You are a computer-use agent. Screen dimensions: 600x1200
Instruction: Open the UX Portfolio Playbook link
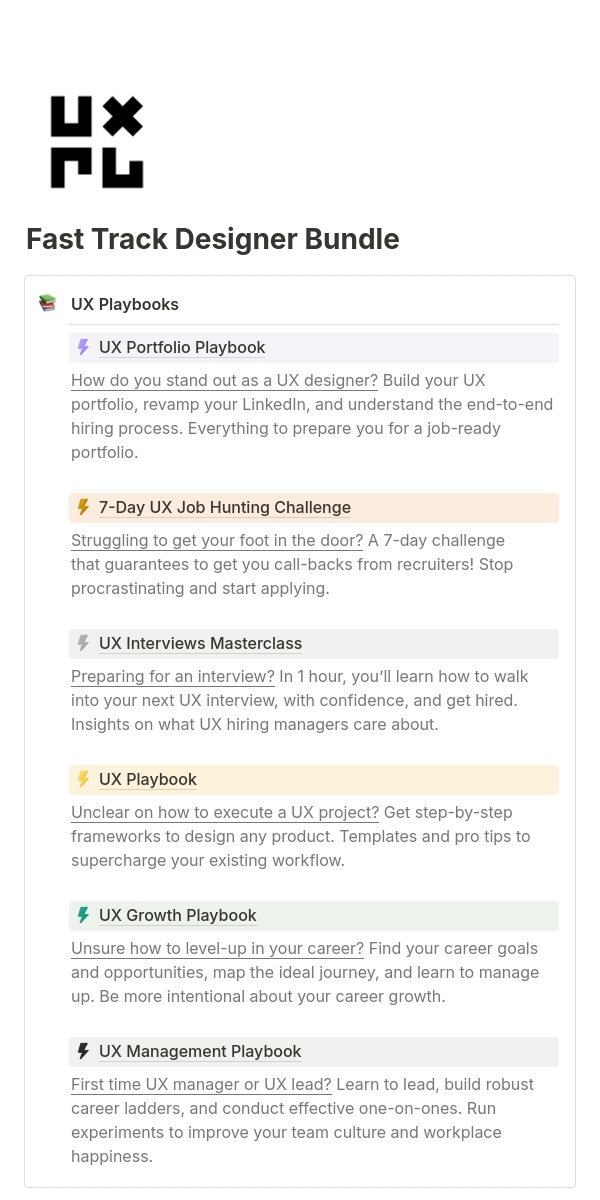(x=182, y=348)
